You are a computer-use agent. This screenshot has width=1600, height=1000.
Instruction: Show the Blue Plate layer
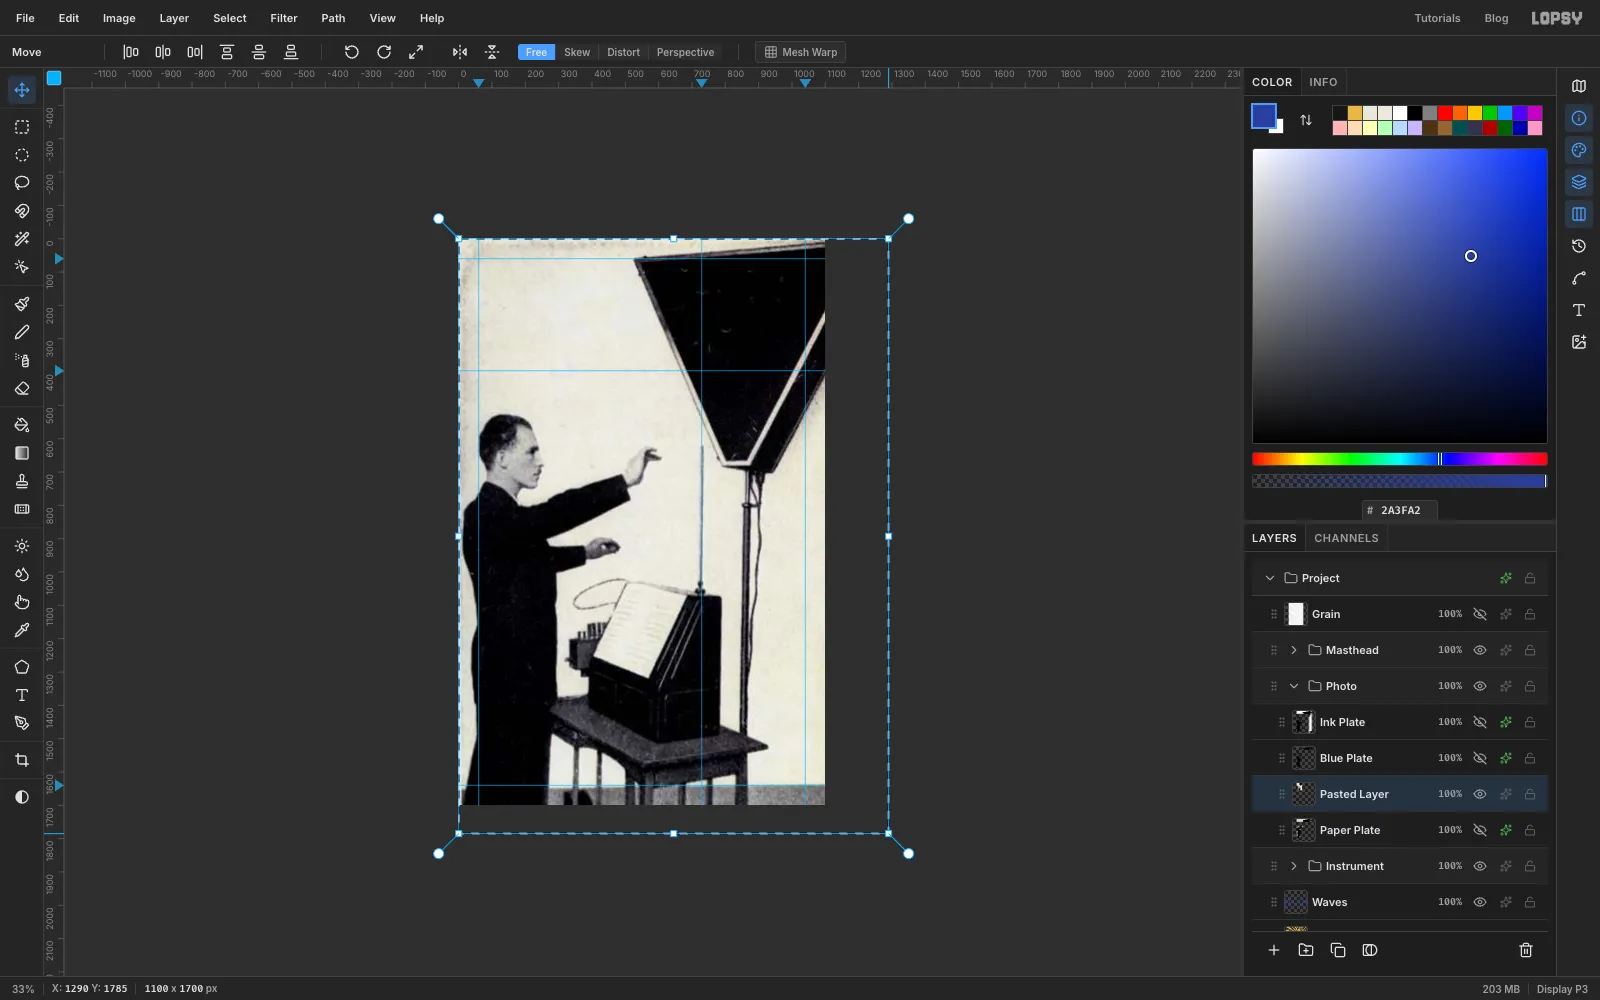tap(1480, 758)
